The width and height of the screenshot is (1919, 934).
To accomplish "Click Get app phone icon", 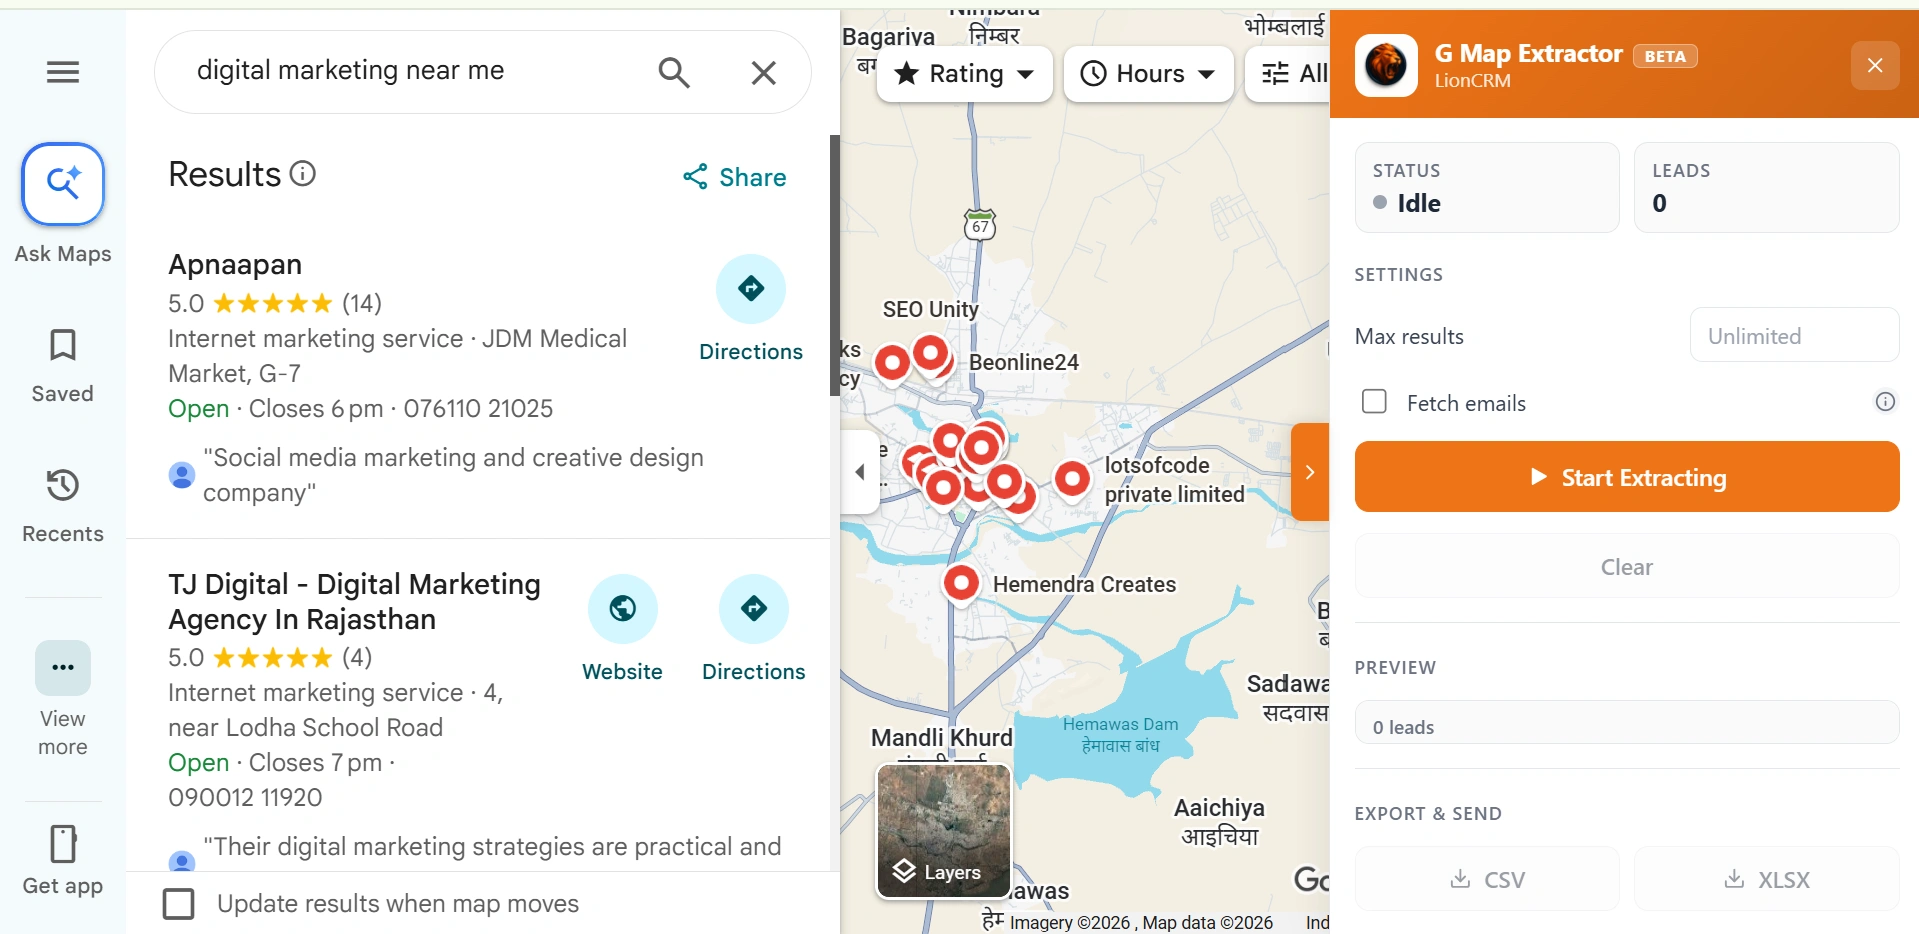I will click(63, 844).
